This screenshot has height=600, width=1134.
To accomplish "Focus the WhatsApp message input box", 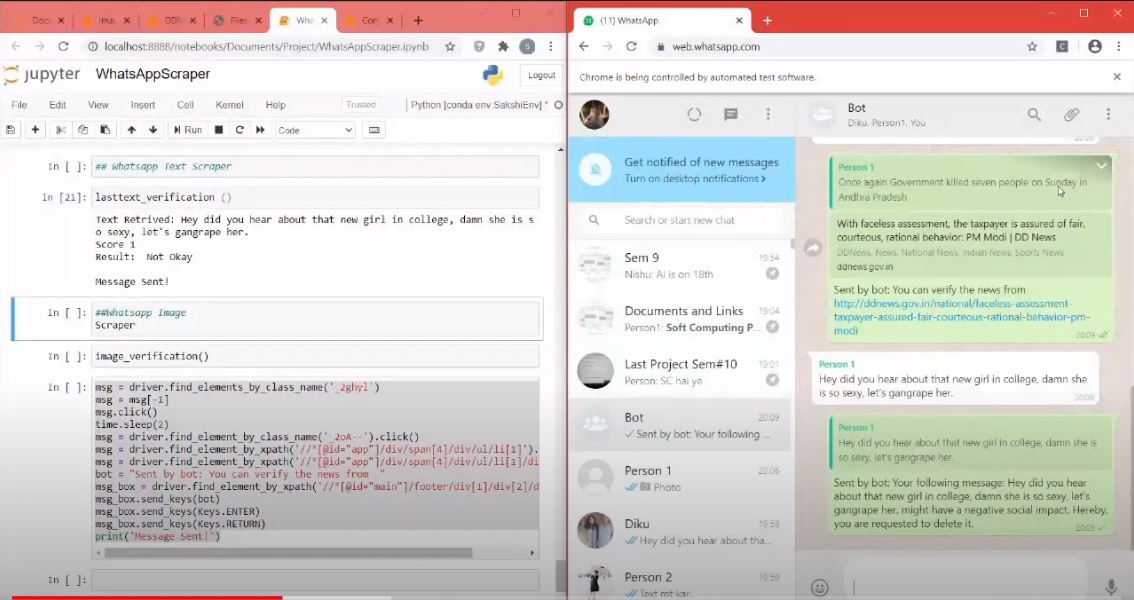I will [x=966, y=587].
